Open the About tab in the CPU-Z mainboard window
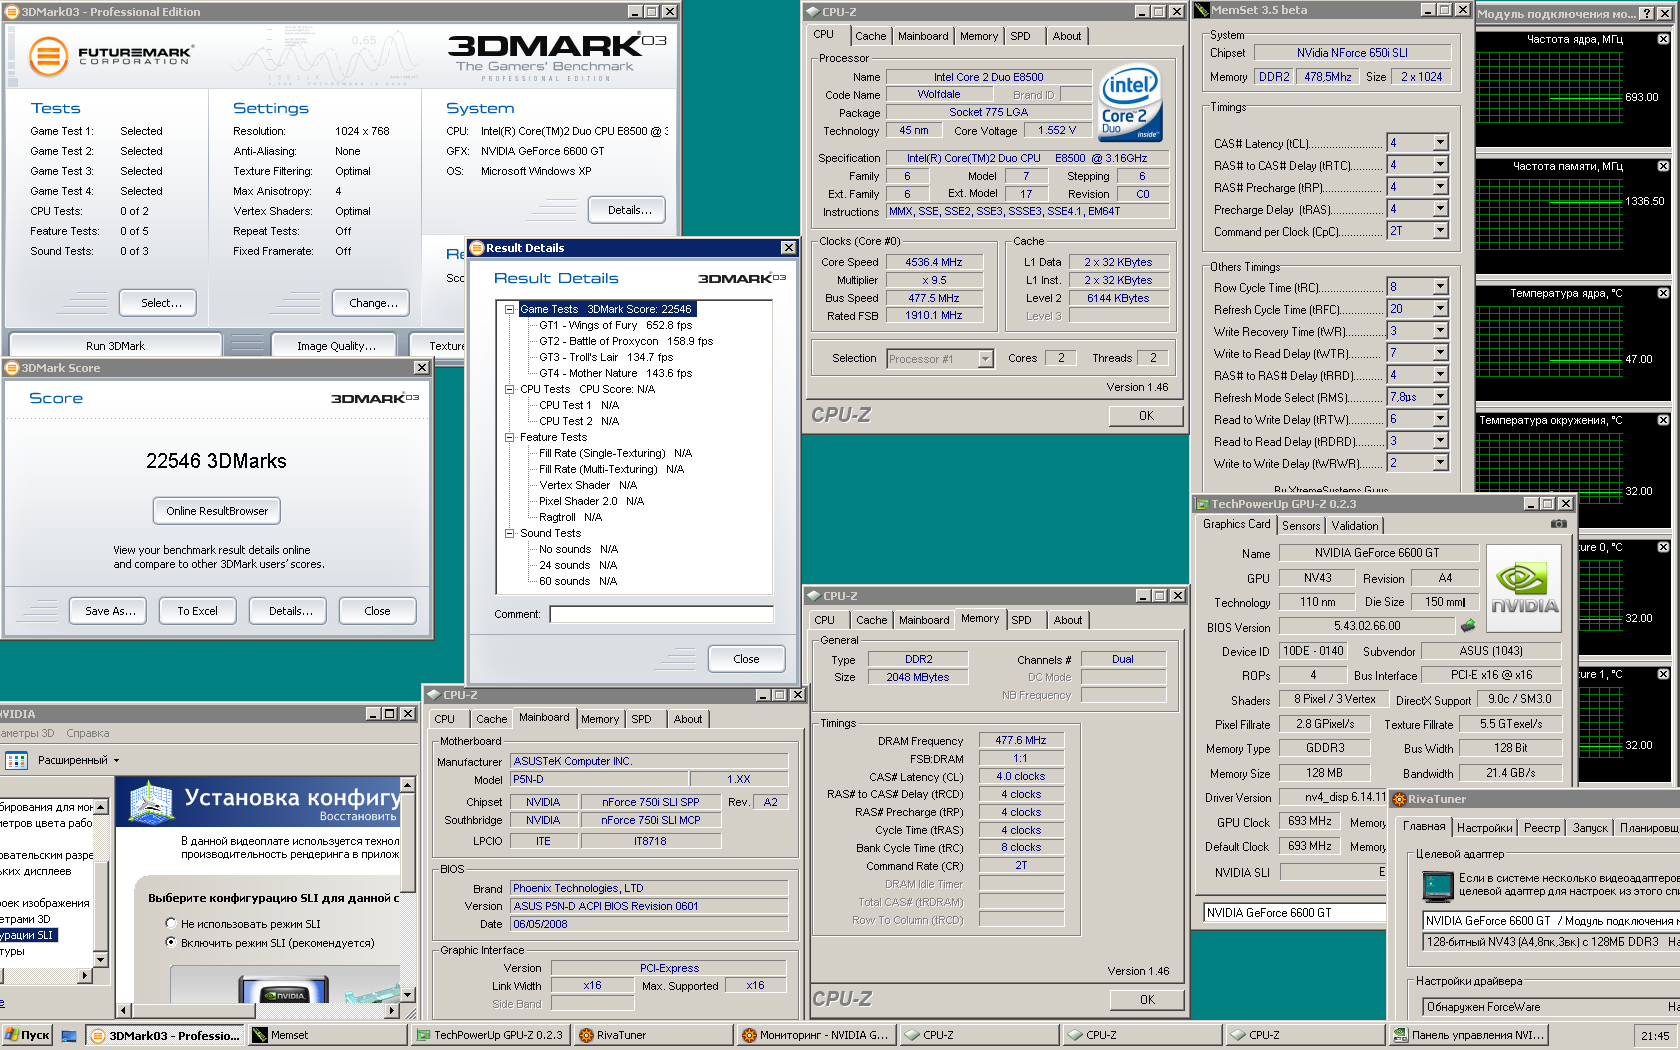This screenshot has height=1050, width=1680. point(688,719)
